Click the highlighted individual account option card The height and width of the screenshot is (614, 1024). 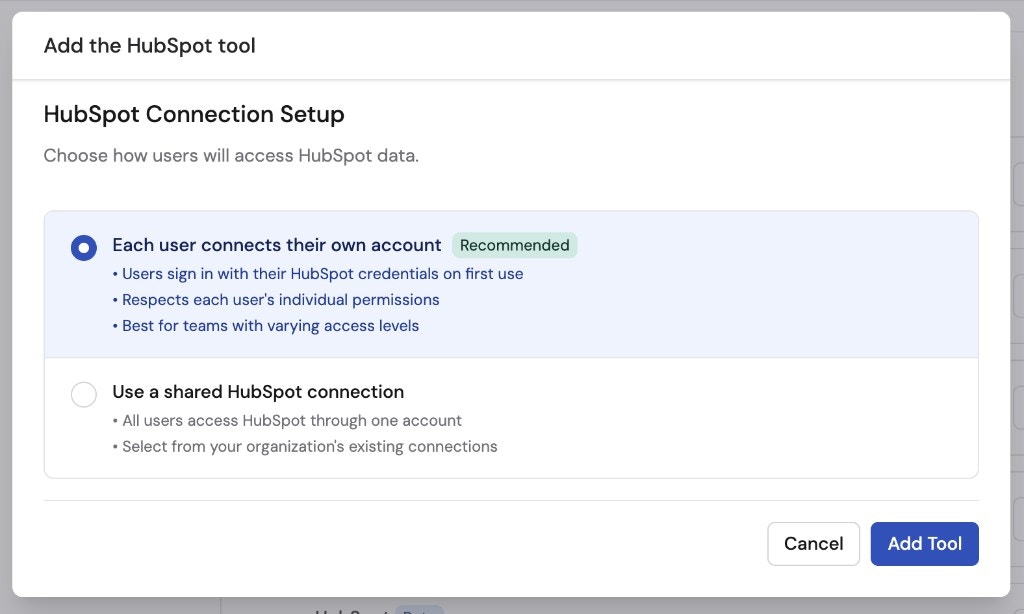click(512, 283)
